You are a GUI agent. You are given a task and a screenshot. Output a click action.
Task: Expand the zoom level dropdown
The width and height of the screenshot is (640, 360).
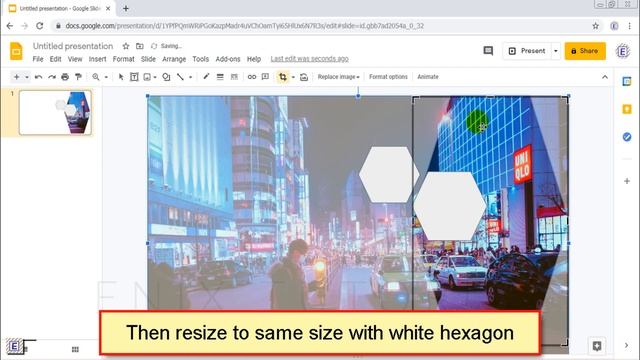(x=106, y=77)
